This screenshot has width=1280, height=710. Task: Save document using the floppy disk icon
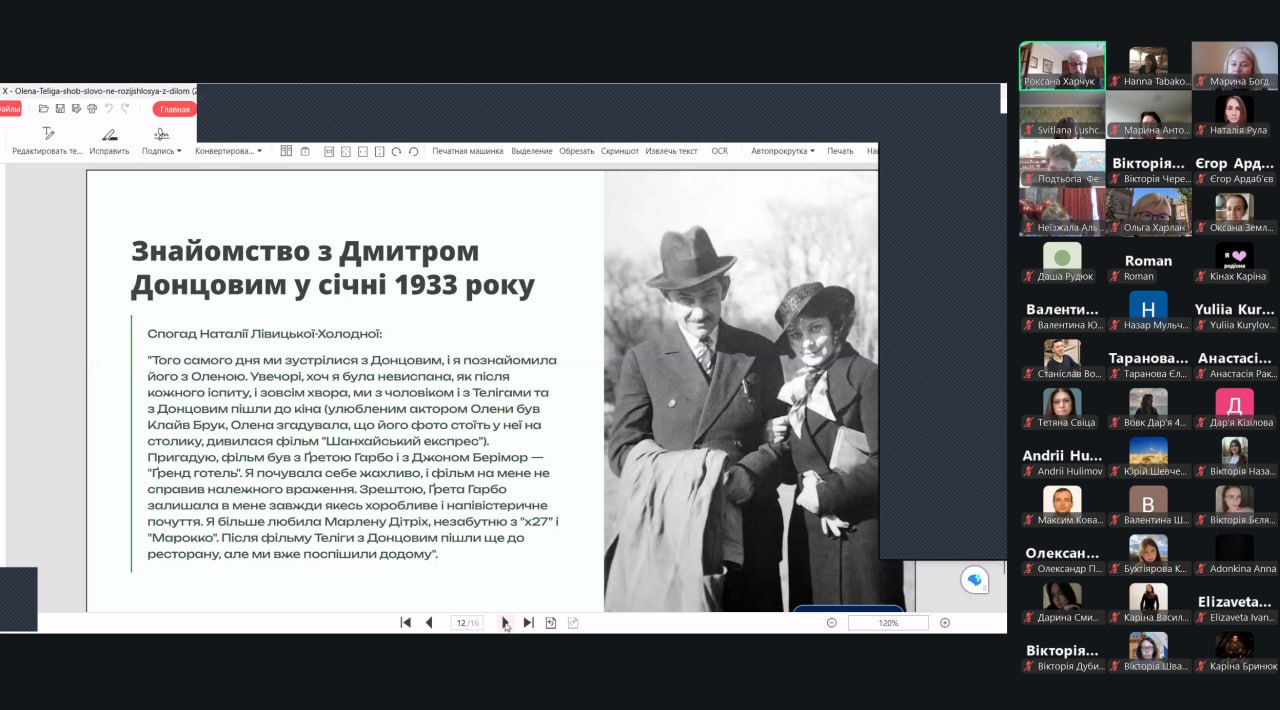[60, 109]
